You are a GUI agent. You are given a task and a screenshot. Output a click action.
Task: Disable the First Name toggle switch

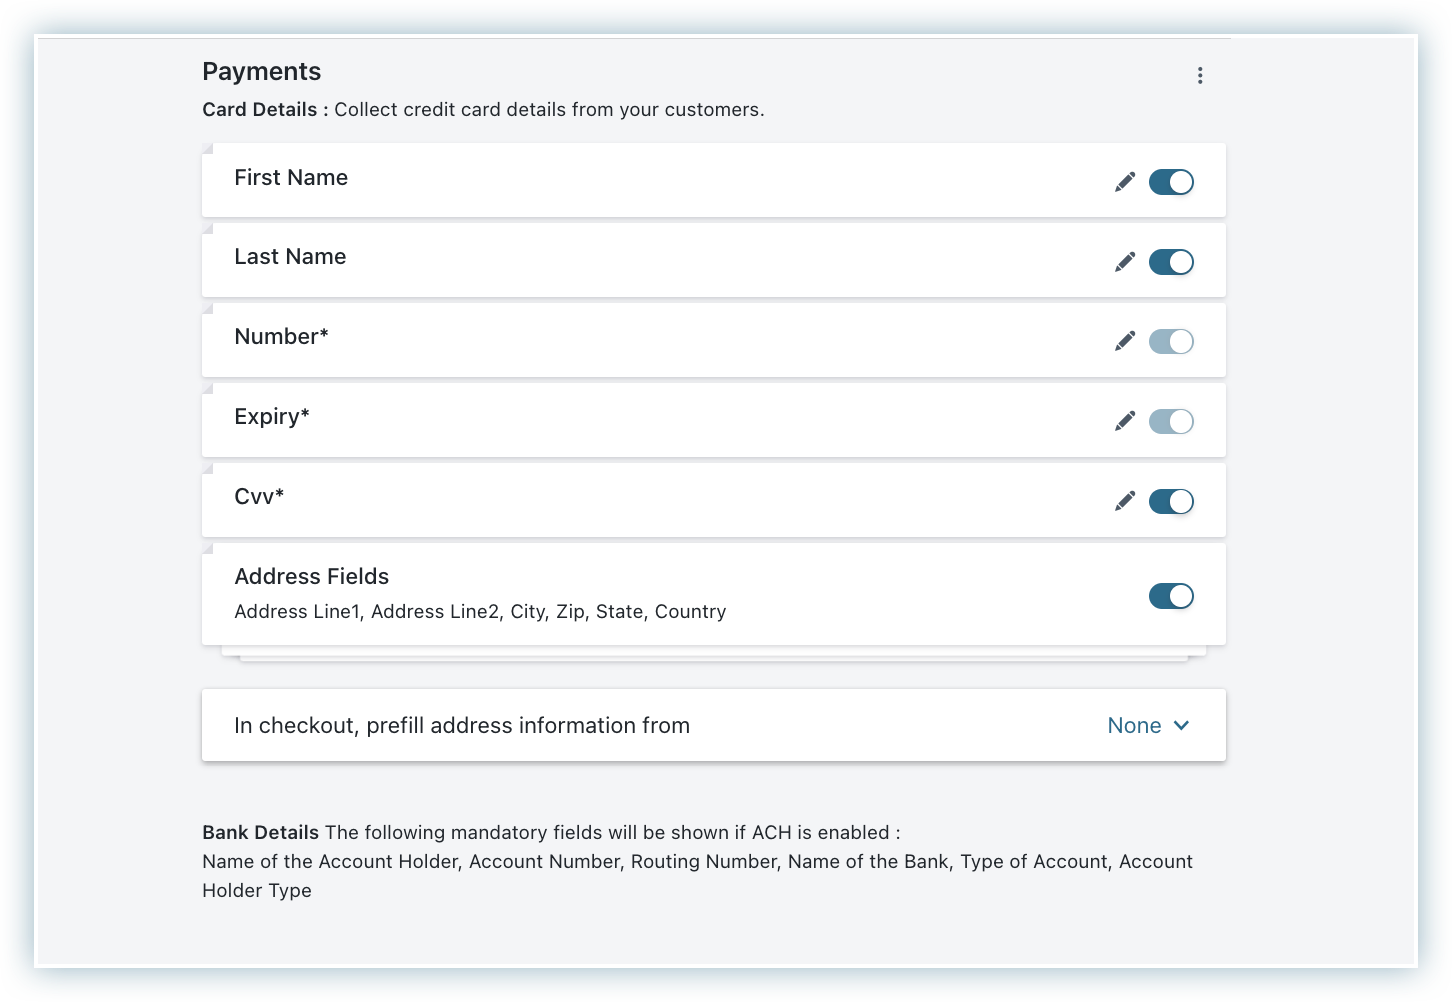point(1171,182)
